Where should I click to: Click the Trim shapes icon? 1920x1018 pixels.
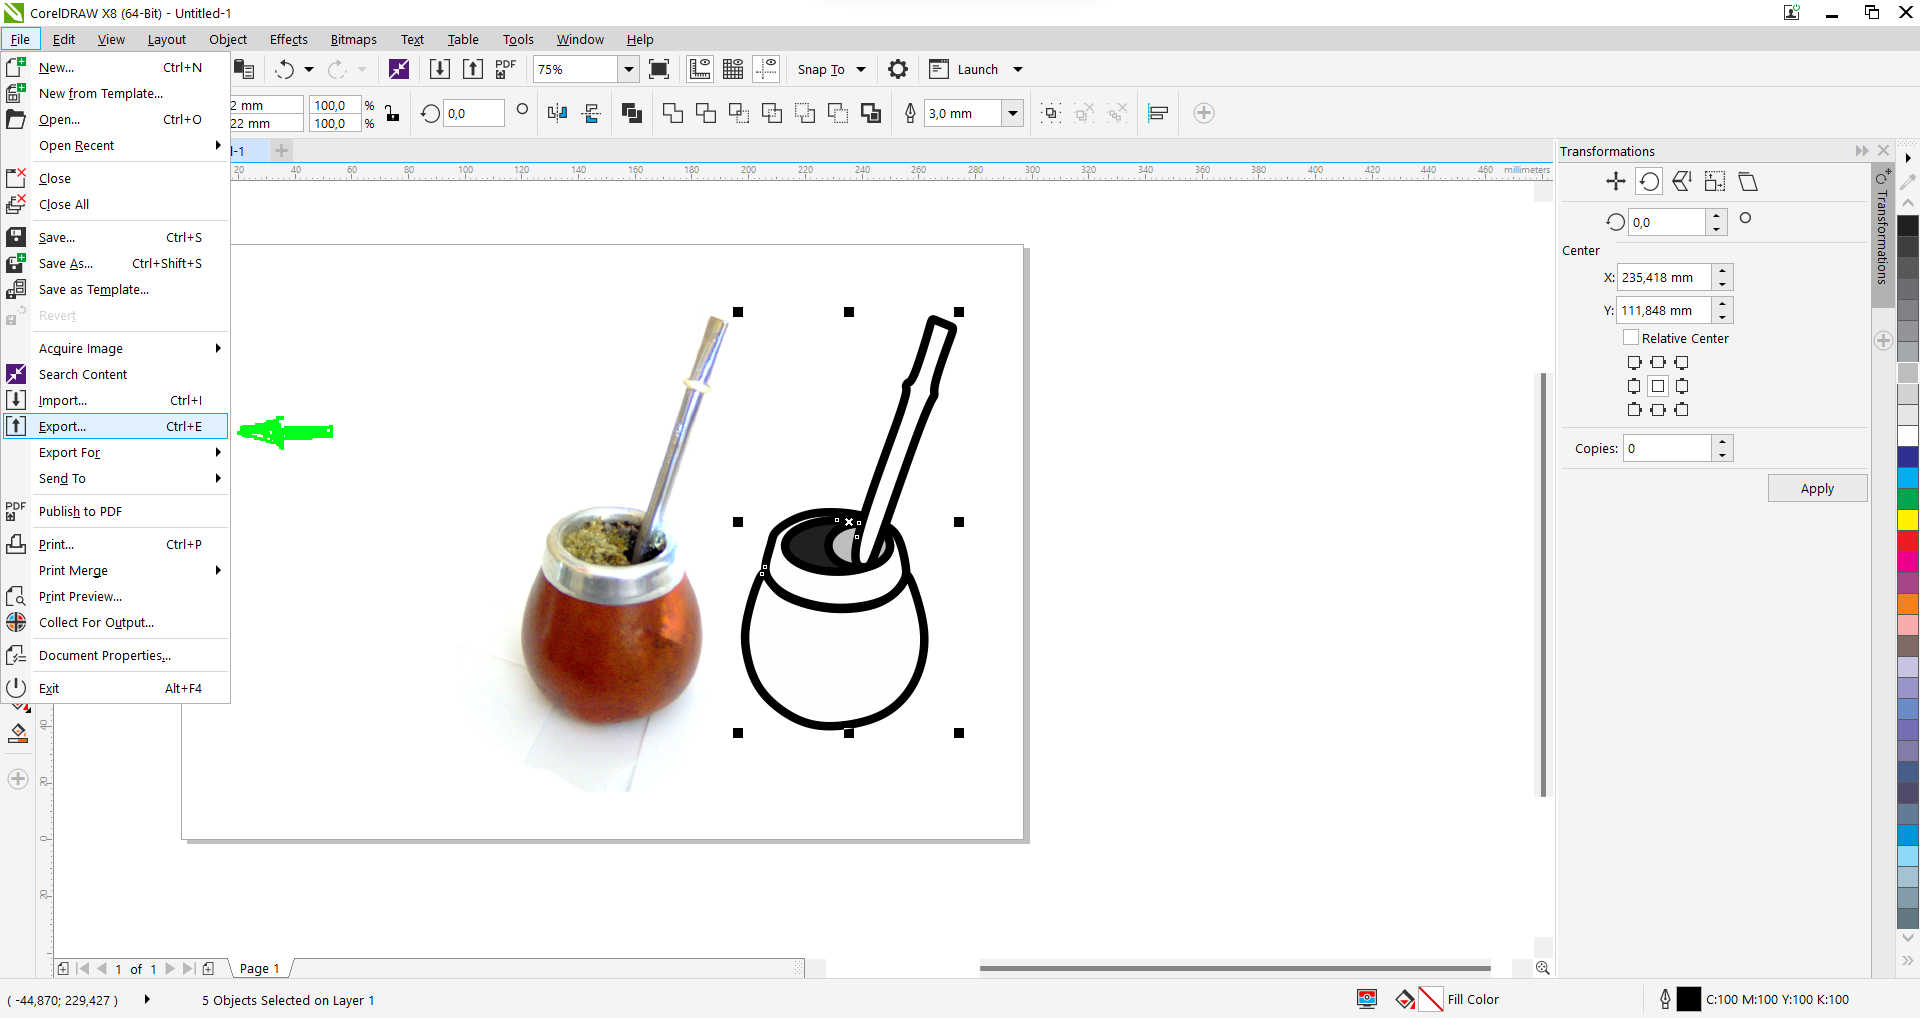tap(706, 113)
